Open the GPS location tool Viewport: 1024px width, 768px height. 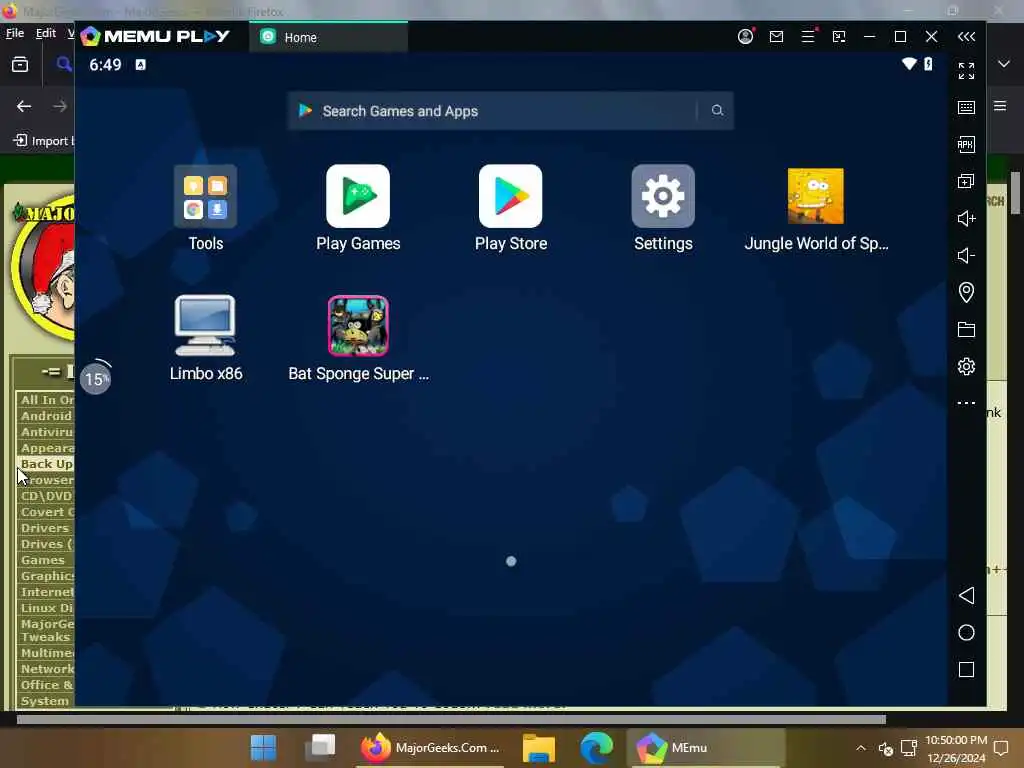point(967,292)
